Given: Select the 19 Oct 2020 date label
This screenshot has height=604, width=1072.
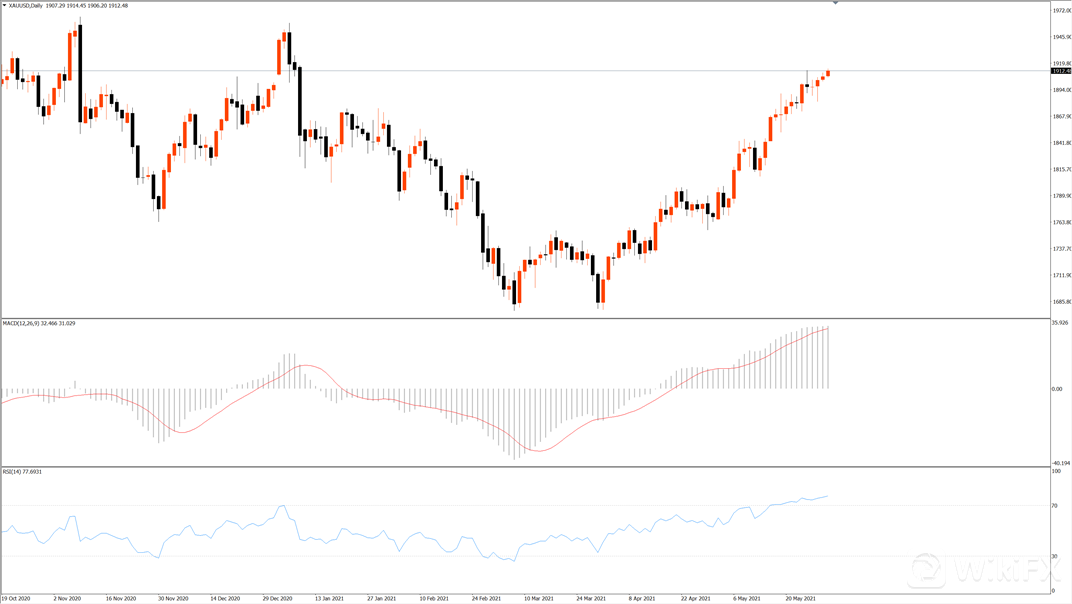Looking at the screenshot, I should coord(17,598).
